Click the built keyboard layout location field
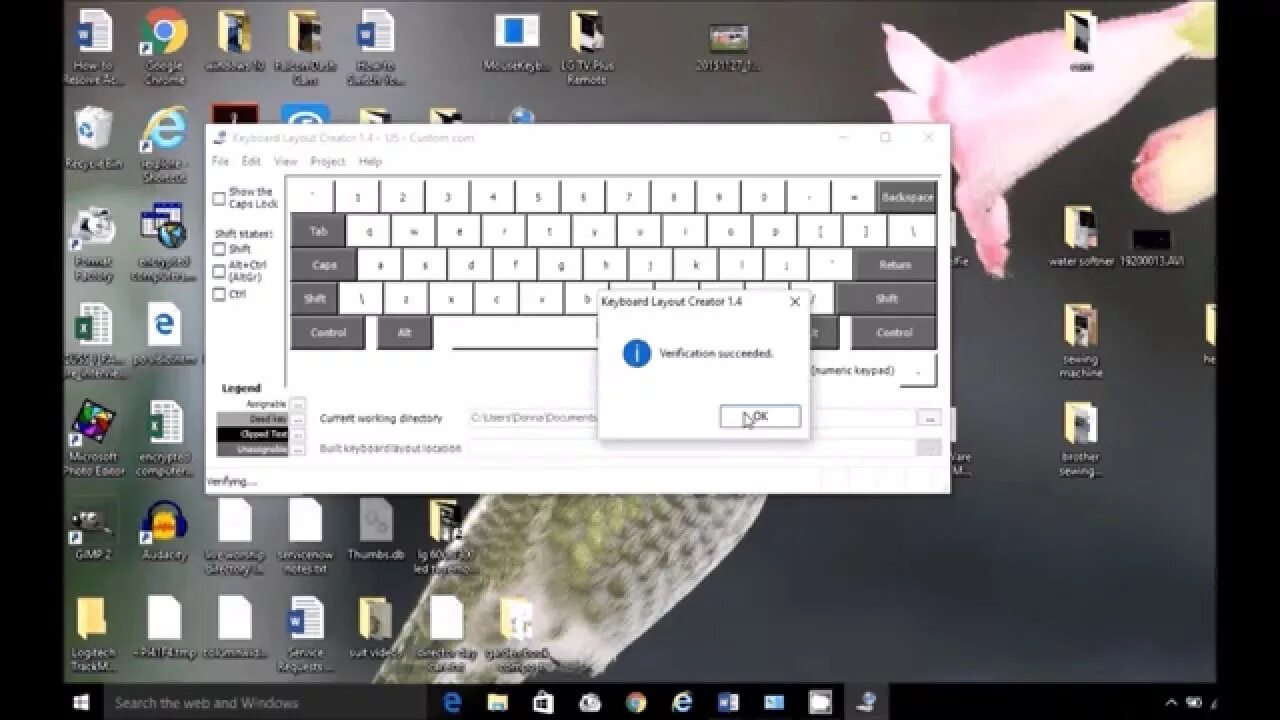This screenshot has height=720, width=1280. [x=692, y=448]
